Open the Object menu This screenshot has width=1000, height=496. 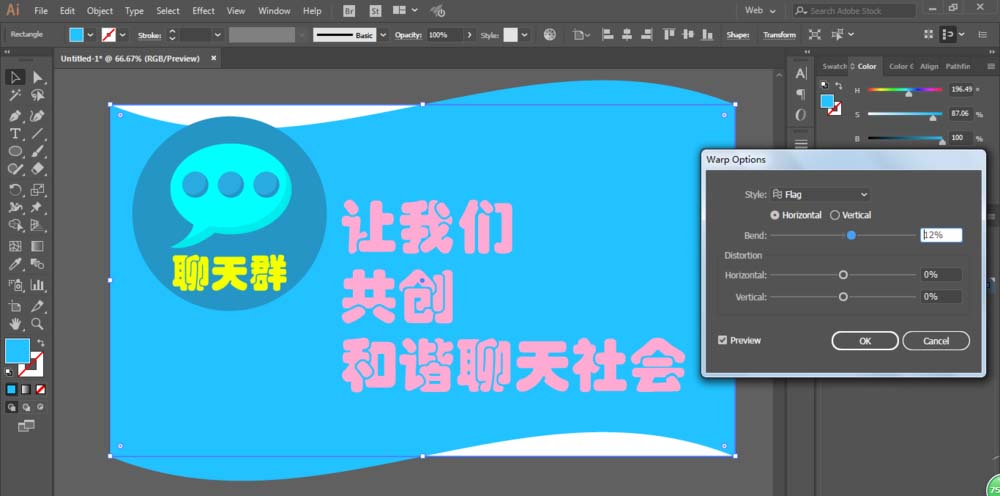[99, 11]
